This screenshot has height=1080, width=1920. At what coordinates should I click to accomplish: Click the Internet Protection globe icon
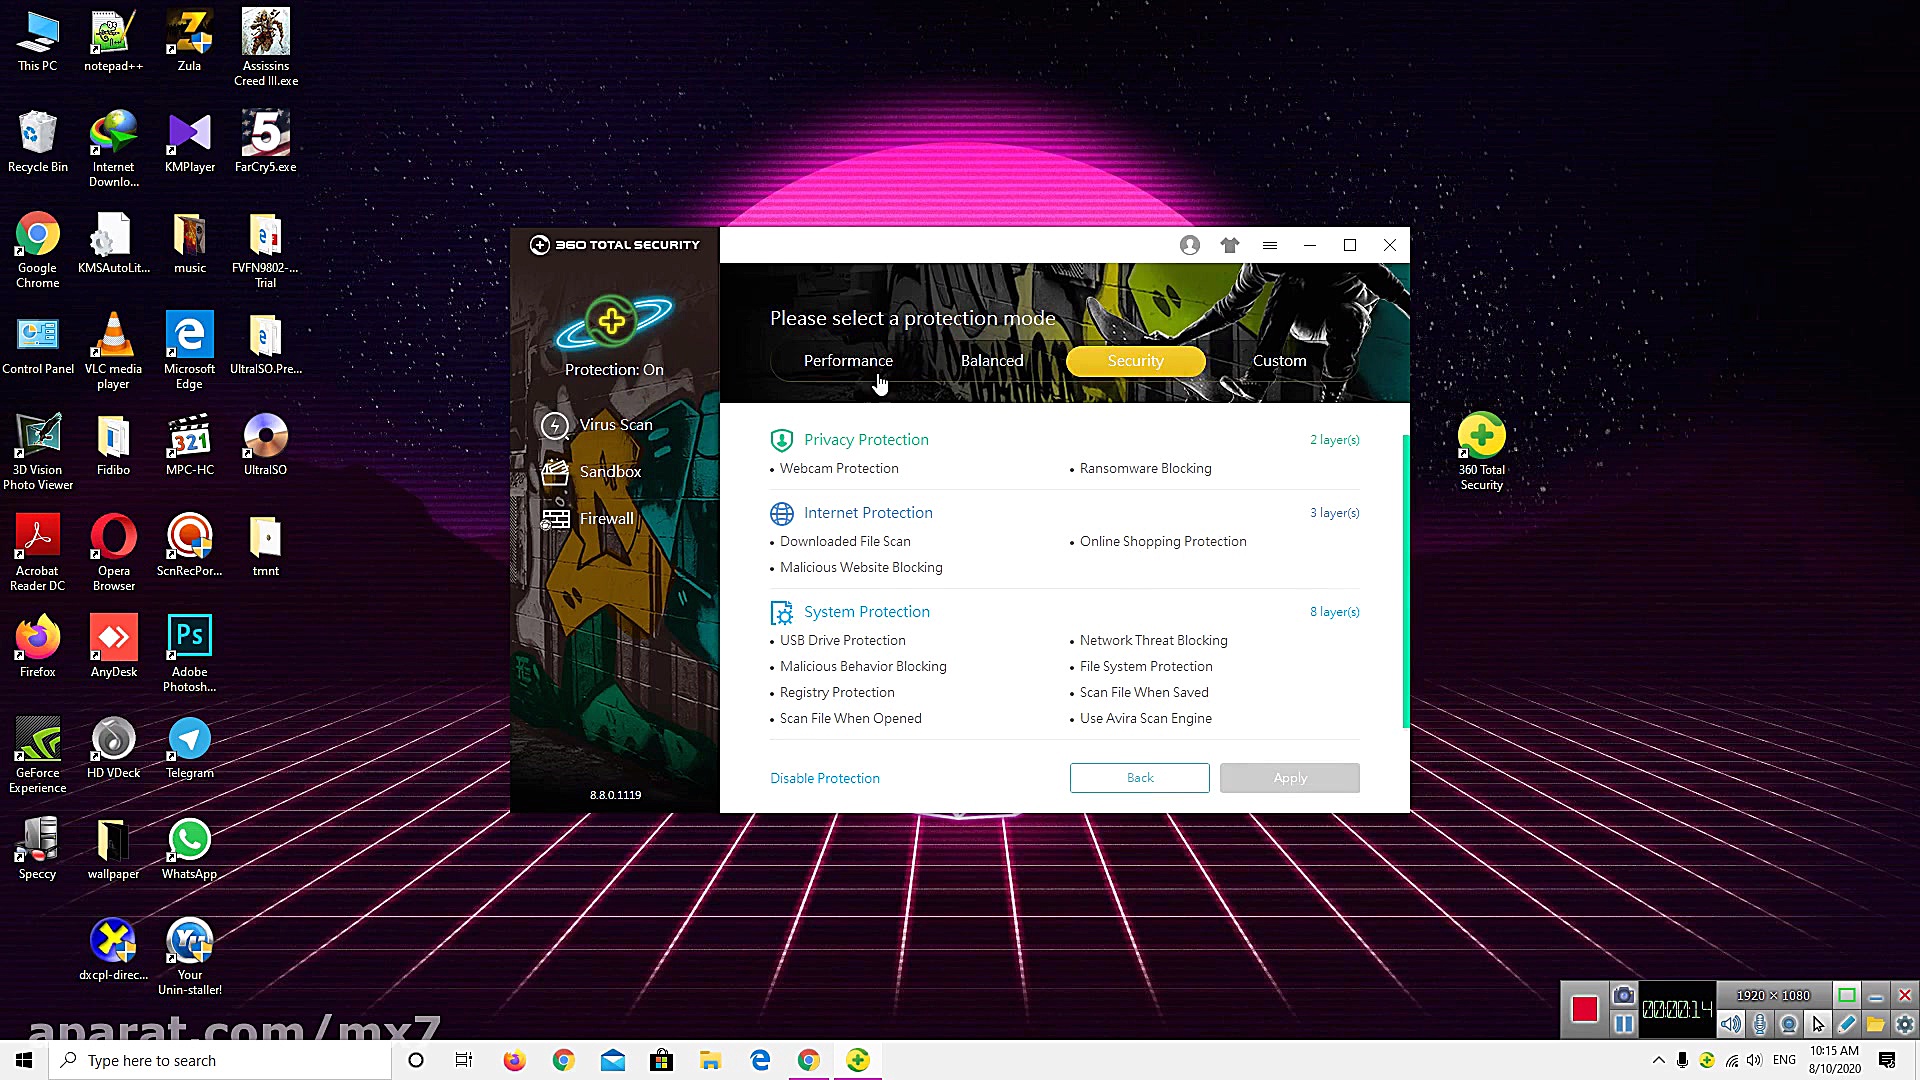pyautogui.click(x=781, y=513)
